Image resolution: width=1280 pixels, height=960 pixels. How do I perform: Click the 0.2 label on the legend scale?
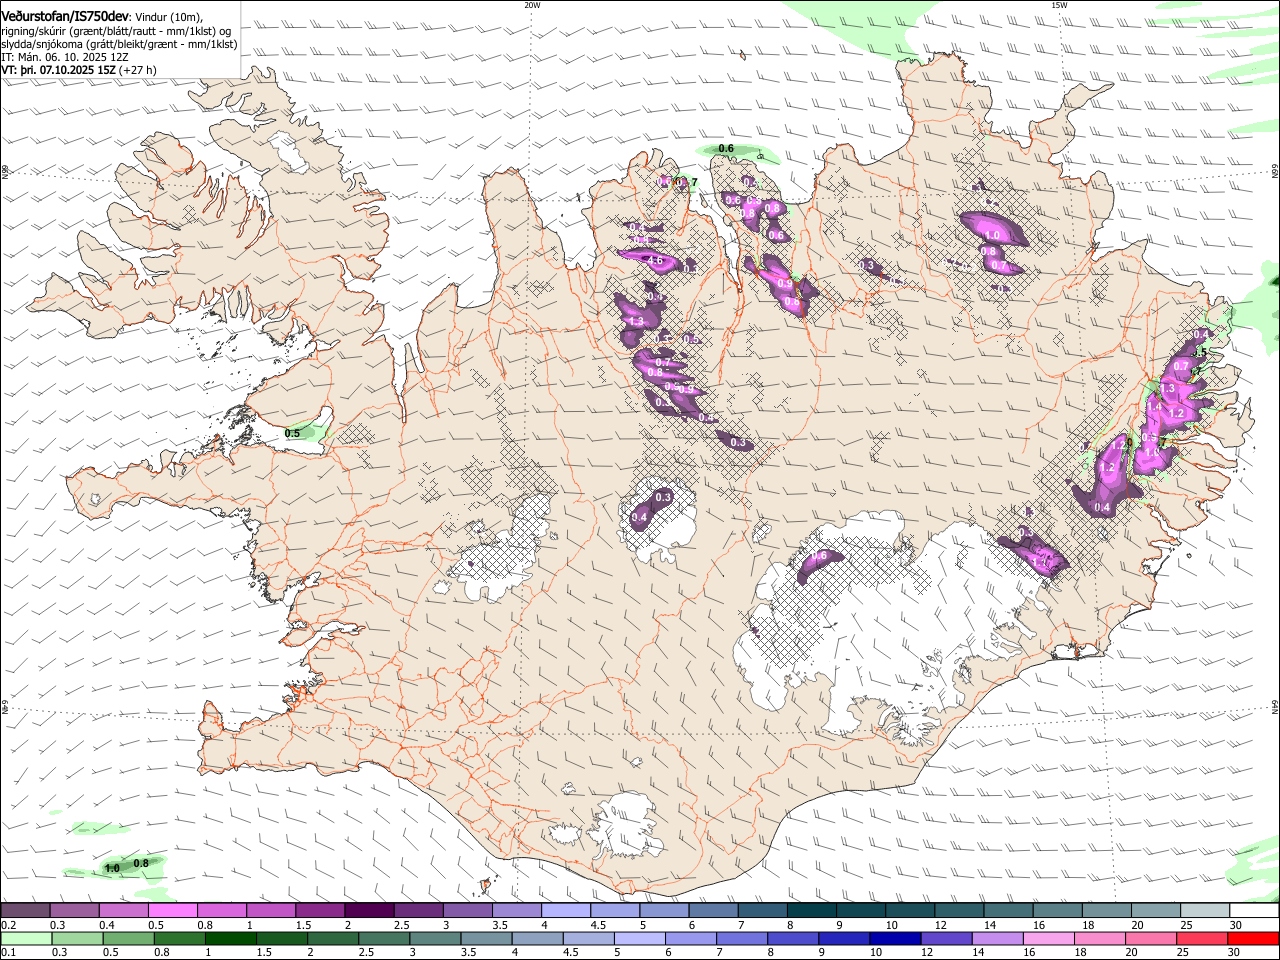[7, 925]
